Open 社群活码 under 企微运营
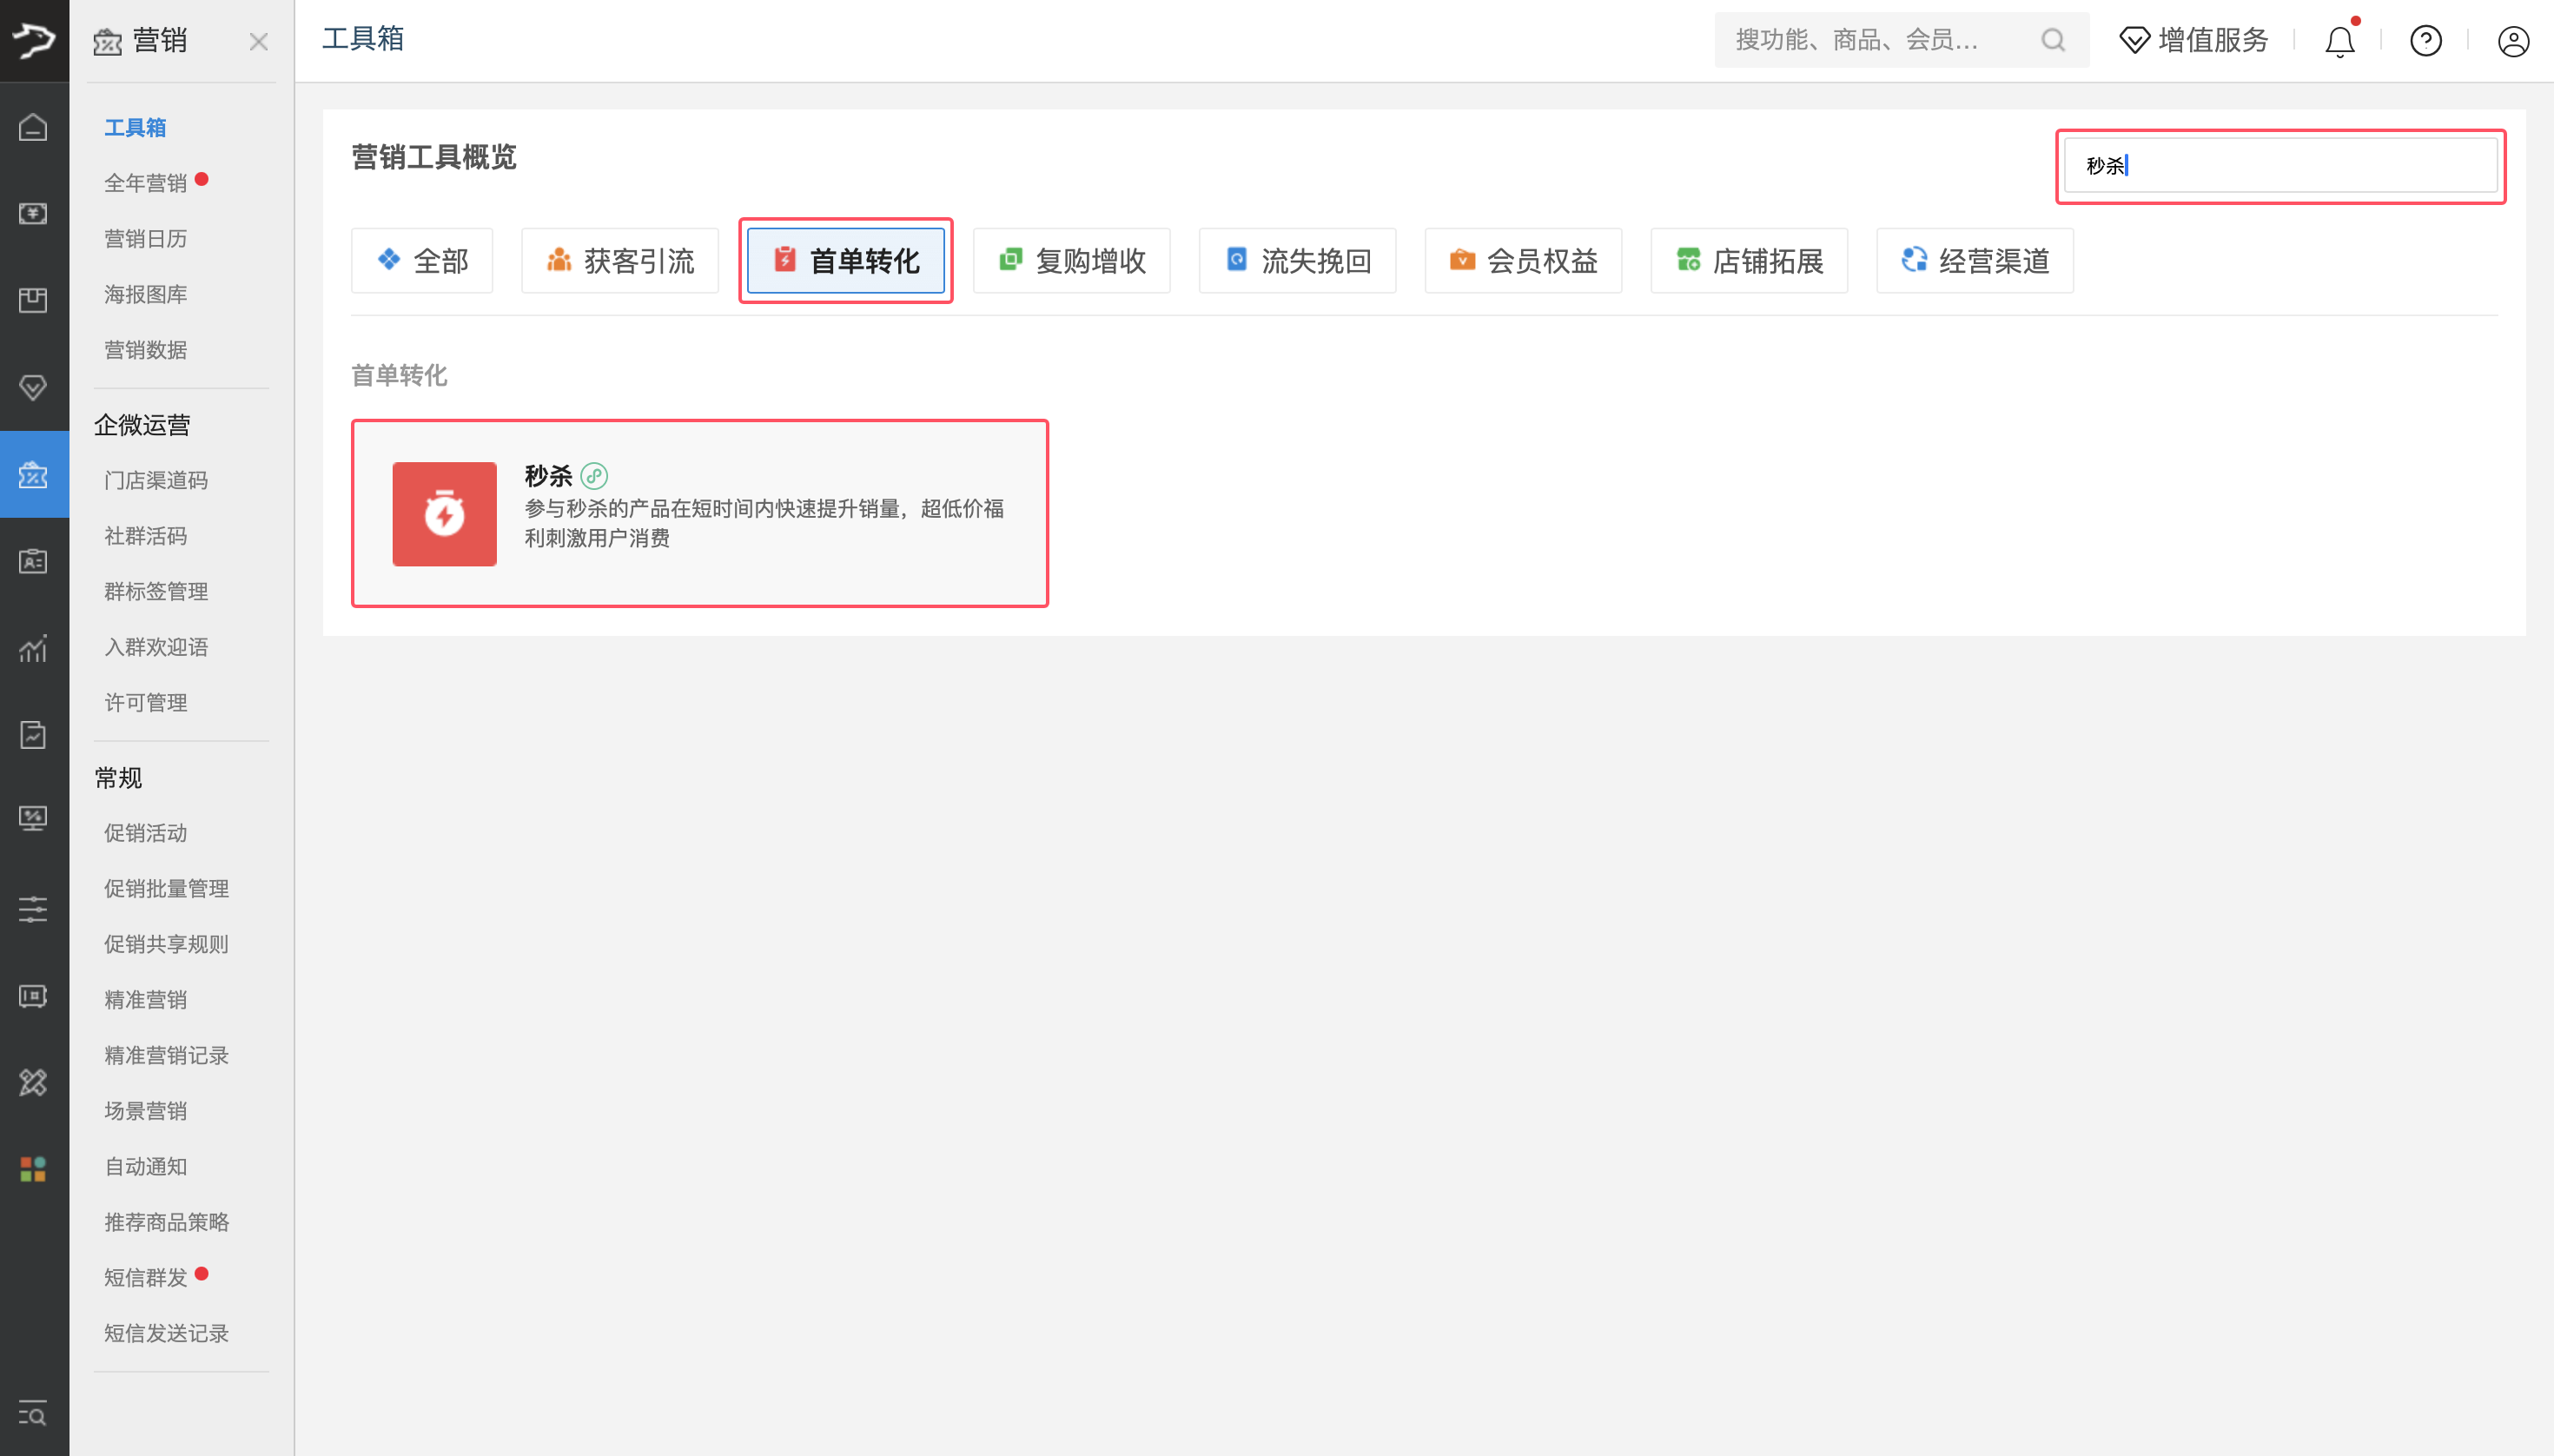Viewport: 2554px width, 1456px height. click(146, 537)
